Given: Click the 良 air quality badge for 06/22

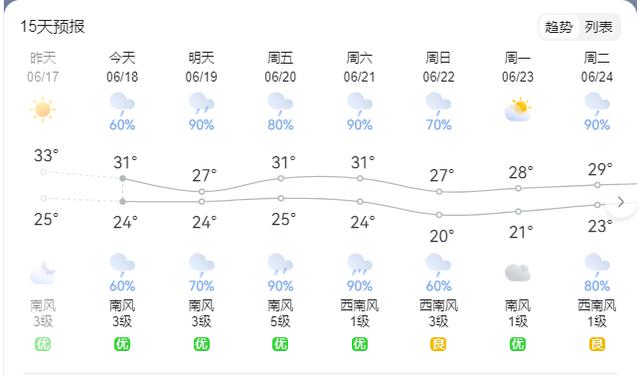Looking at the screenshot, I should (438, 344).
